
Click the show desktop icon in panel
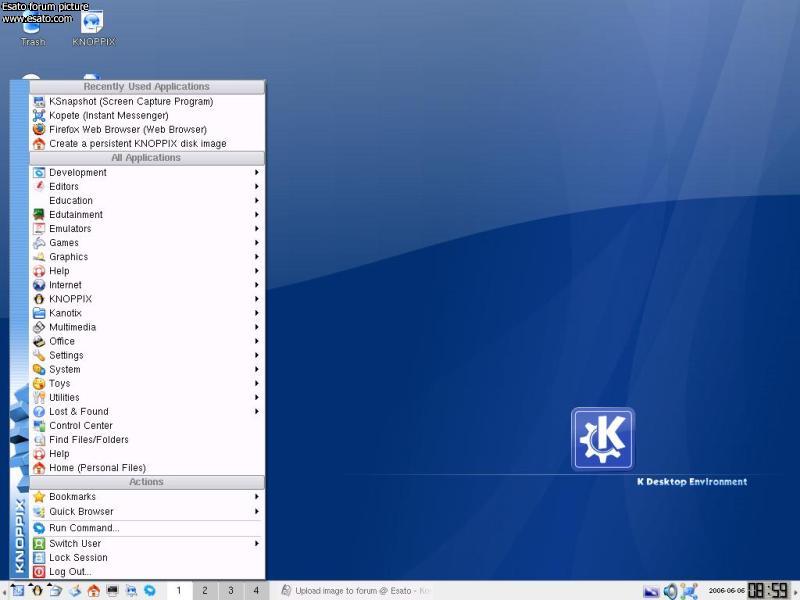click(75, 590)
